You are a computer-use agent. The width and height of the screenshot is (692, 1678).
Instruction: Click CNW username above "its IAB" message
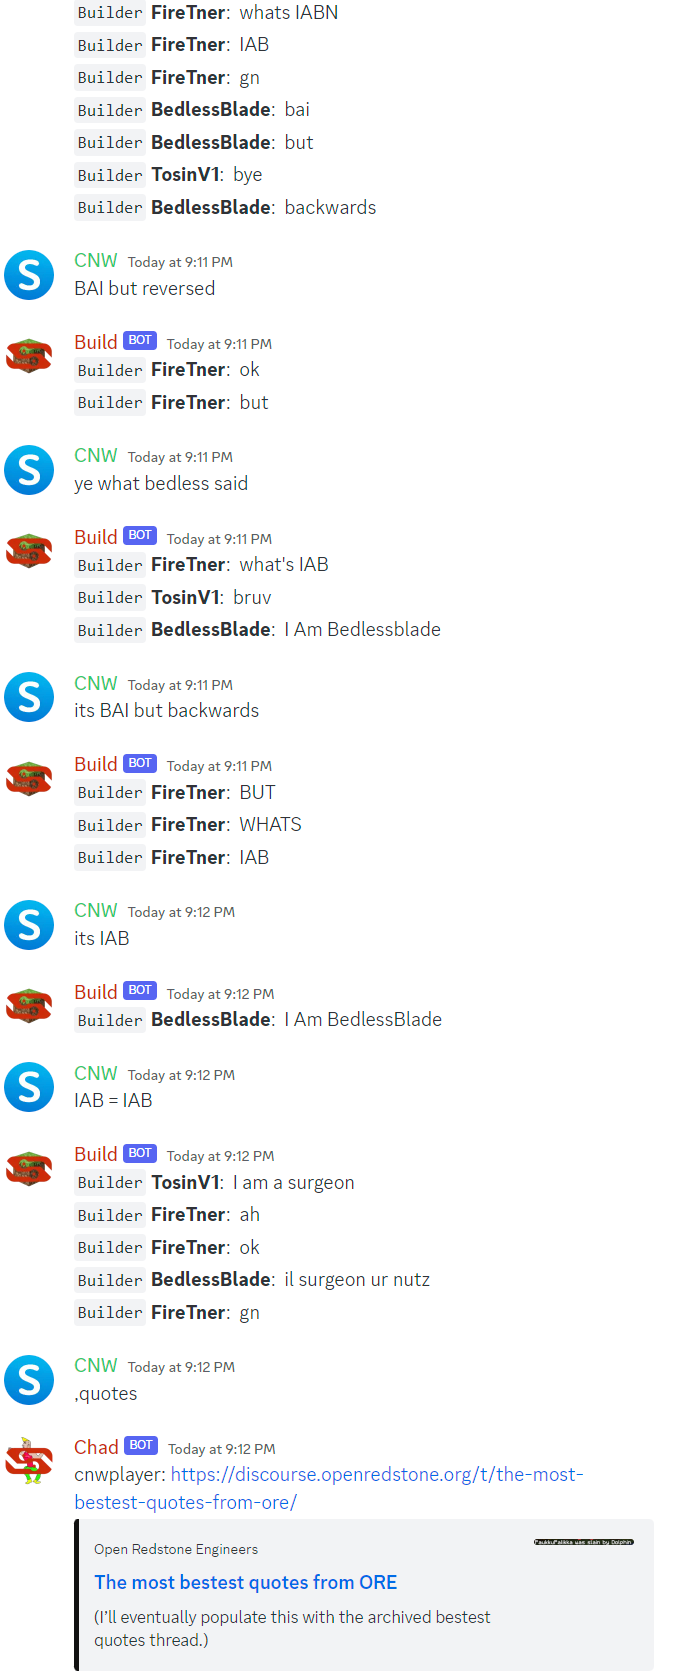point(95,910)
